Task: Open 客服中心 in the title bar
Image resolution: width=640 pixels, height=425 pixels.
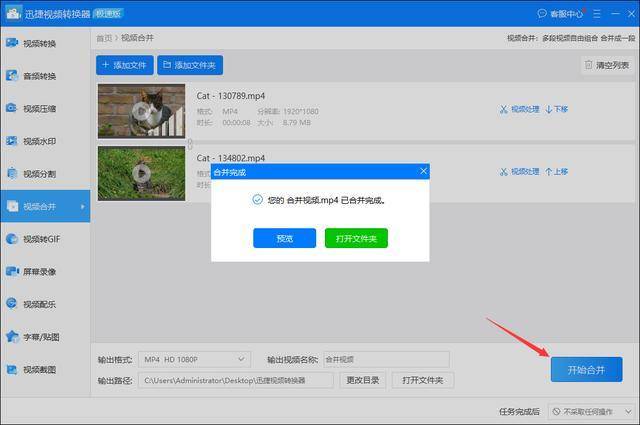Action: pyautogui.click(x=560, y=14)
